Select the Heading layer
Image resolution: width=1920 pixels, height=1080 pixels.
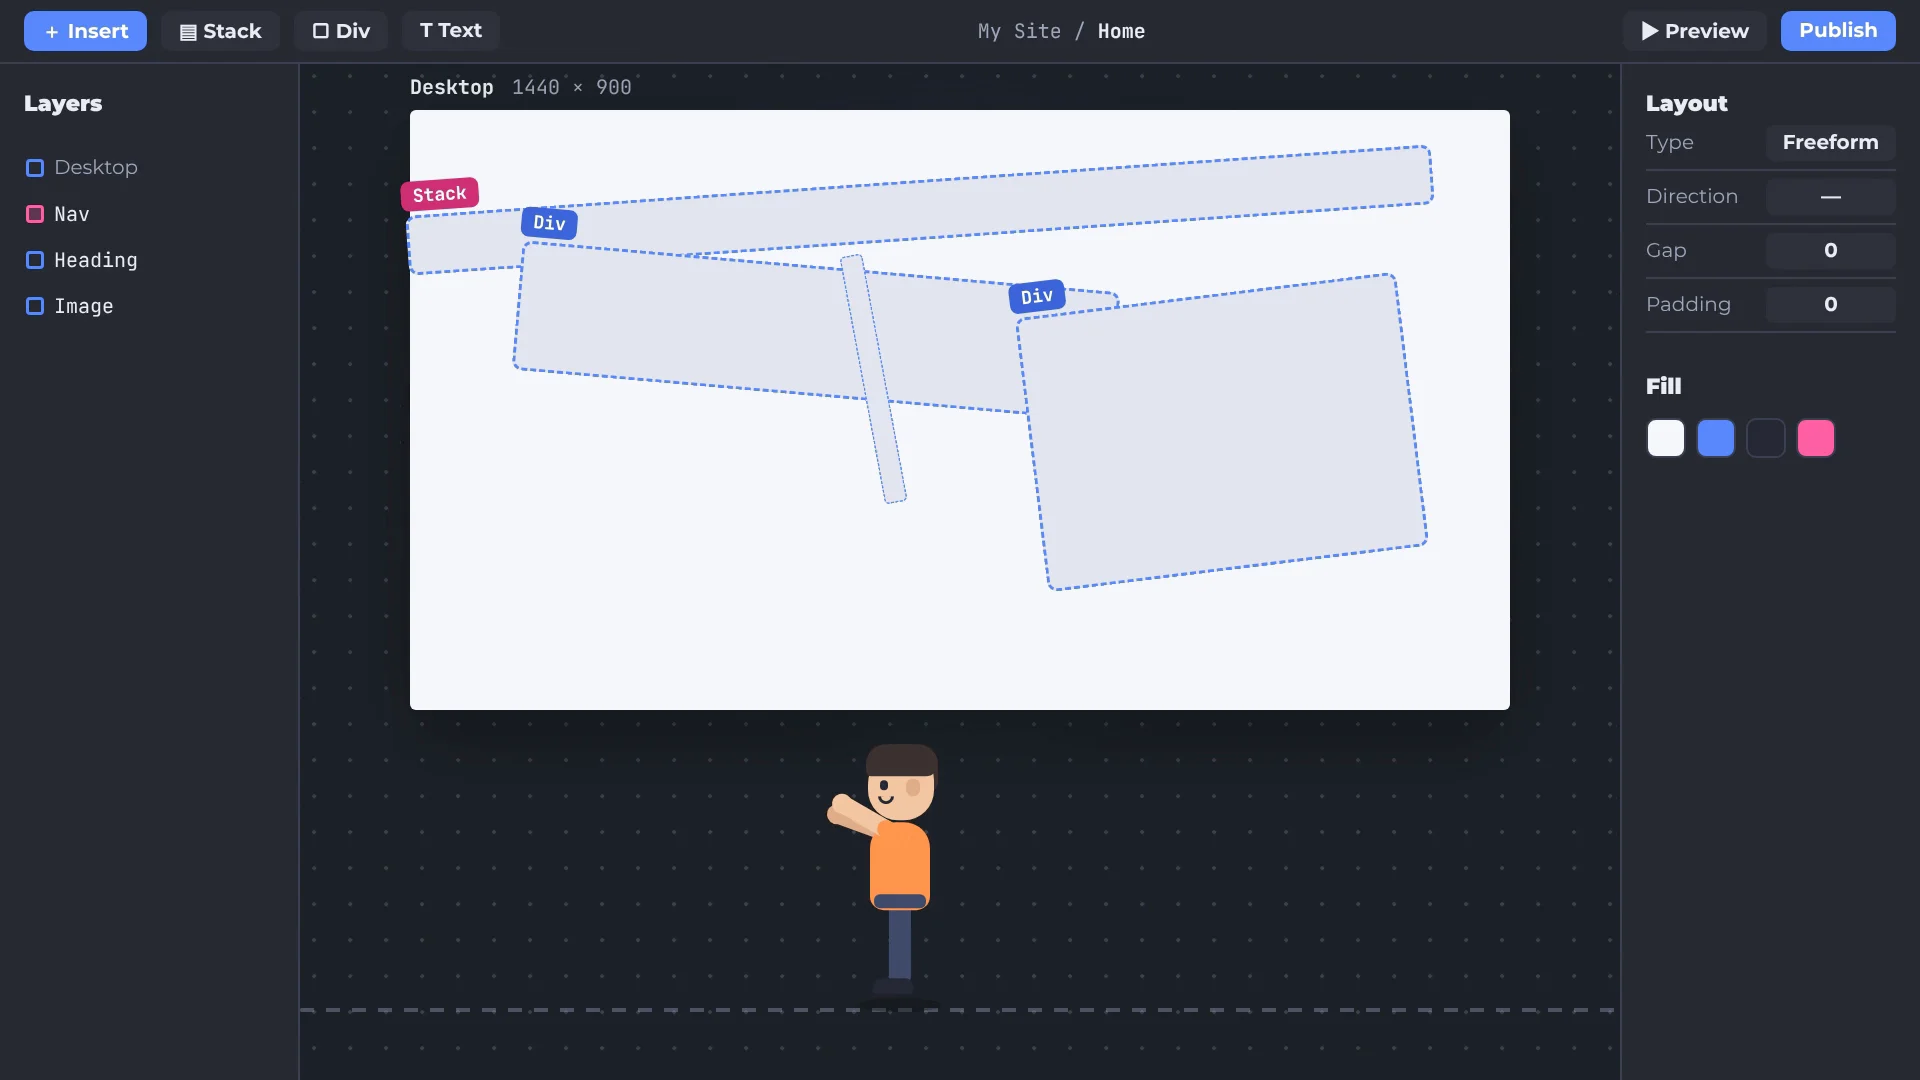point(150,260)
